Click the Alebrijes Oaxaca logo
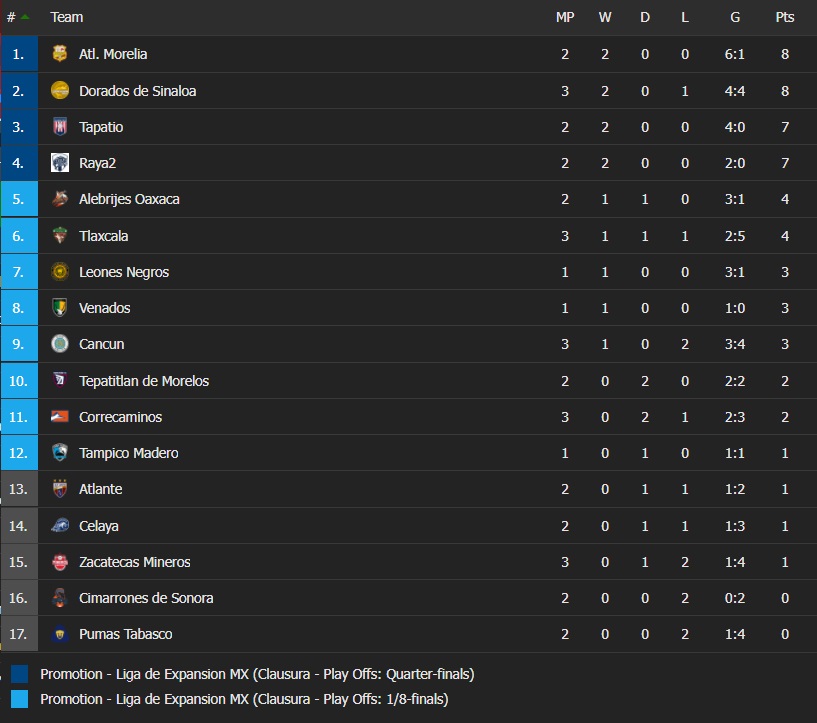Image resolution: width=817 pixels, height=723 pixels. coord(60,199)
